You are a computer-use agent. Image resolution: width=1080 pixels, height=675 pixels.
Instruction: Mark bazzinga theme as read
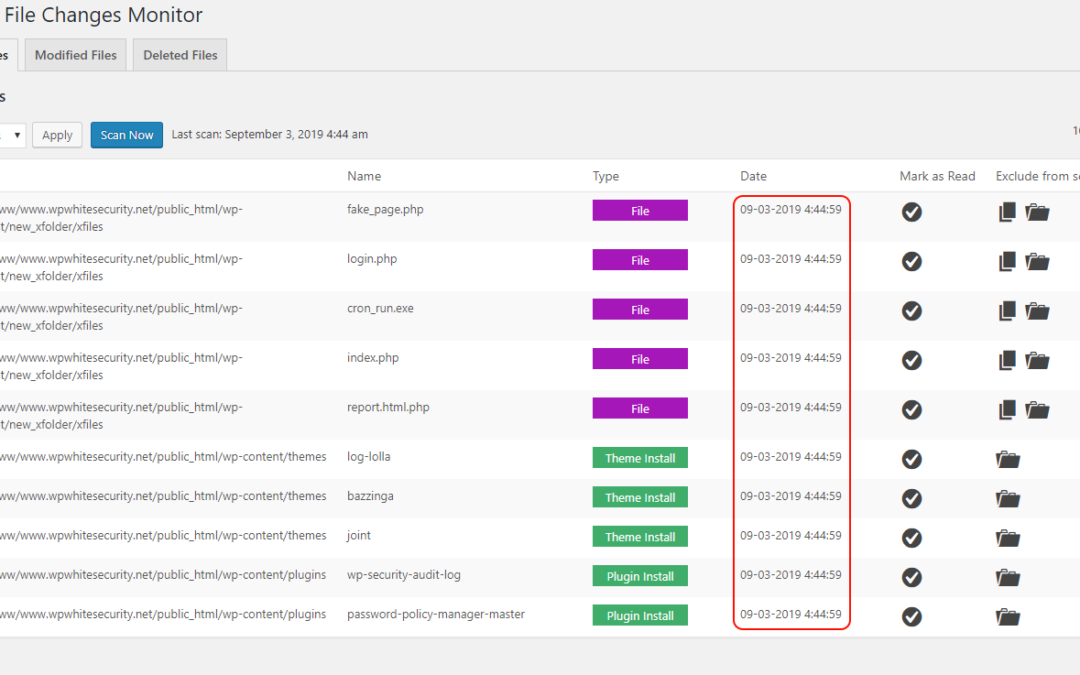pos(911,499)
